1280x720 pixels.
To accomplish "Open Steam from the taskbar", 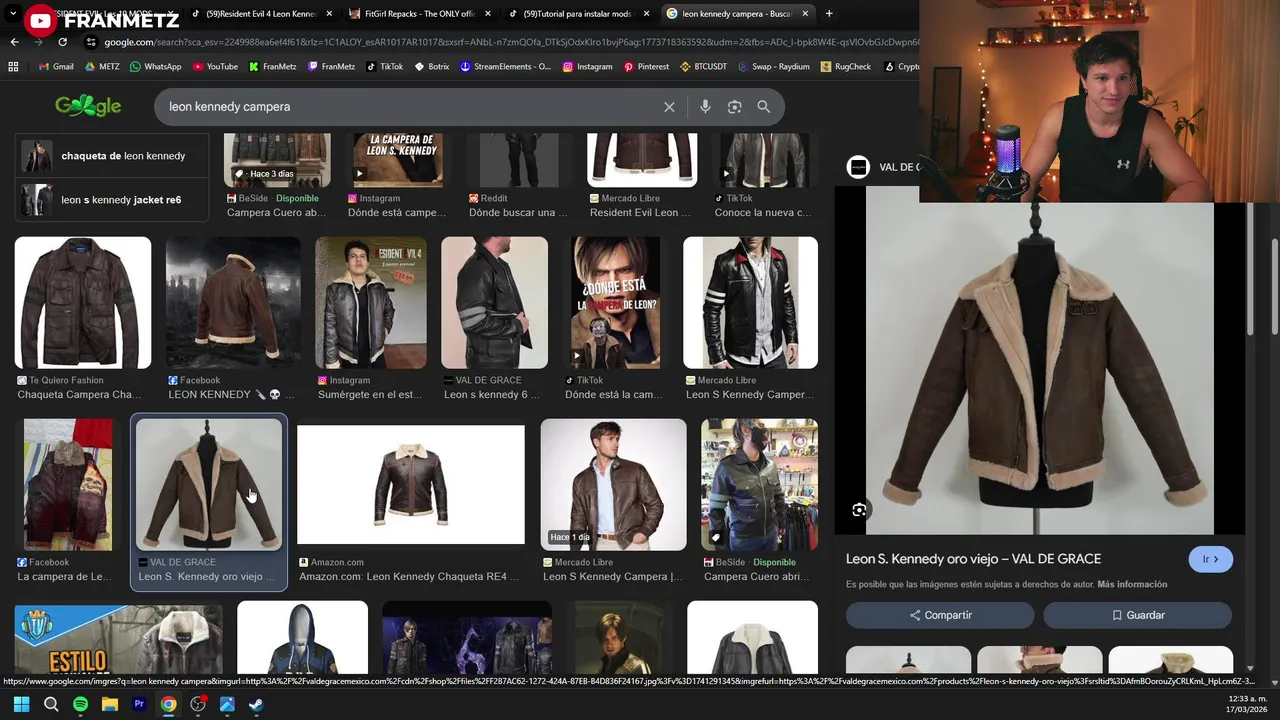I will [256, 704].
